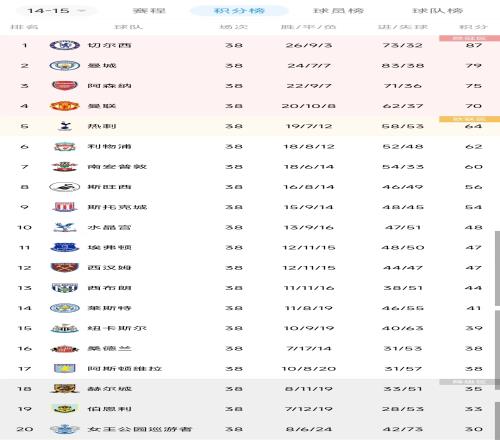
Task: Select the 南安普敦 row
Action: 250,166
